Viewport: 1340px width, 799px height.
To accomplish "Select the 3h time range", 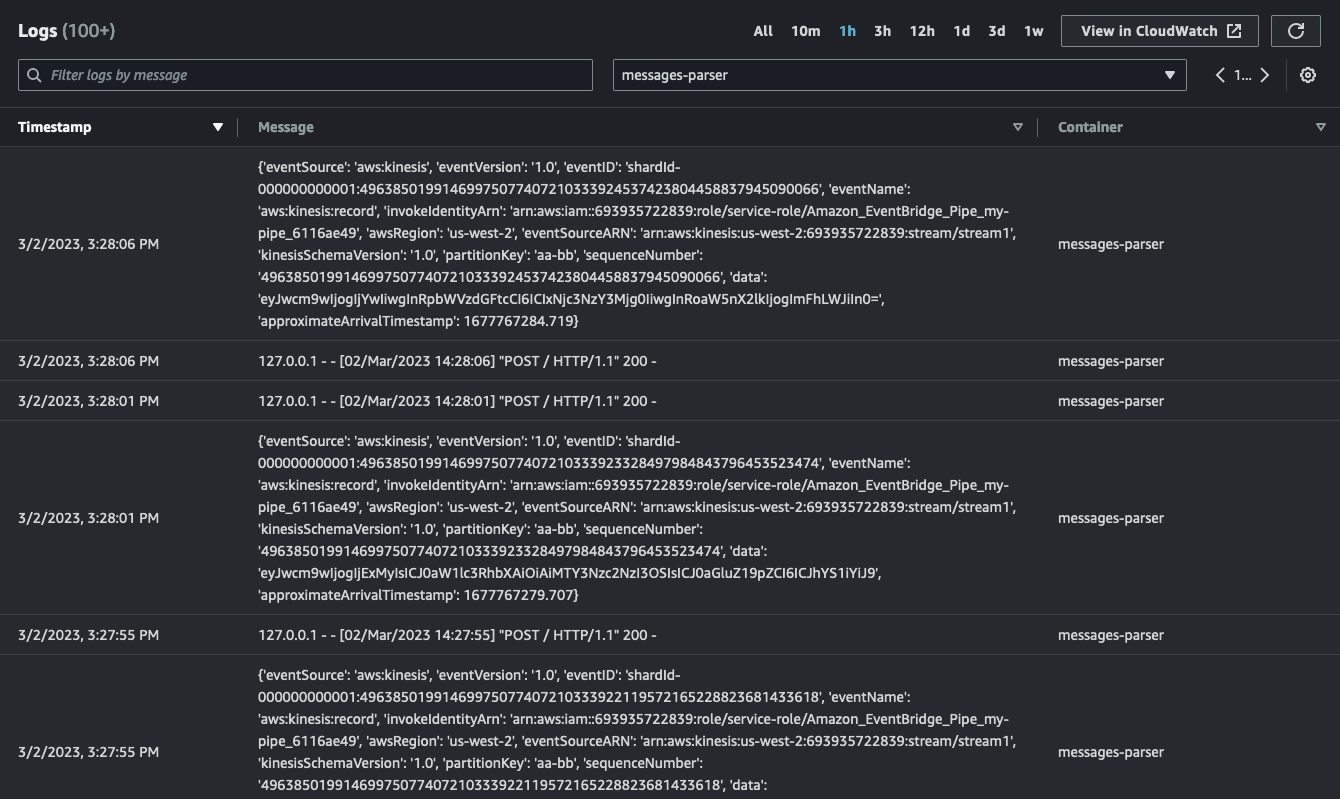I will tap(882, 31).
